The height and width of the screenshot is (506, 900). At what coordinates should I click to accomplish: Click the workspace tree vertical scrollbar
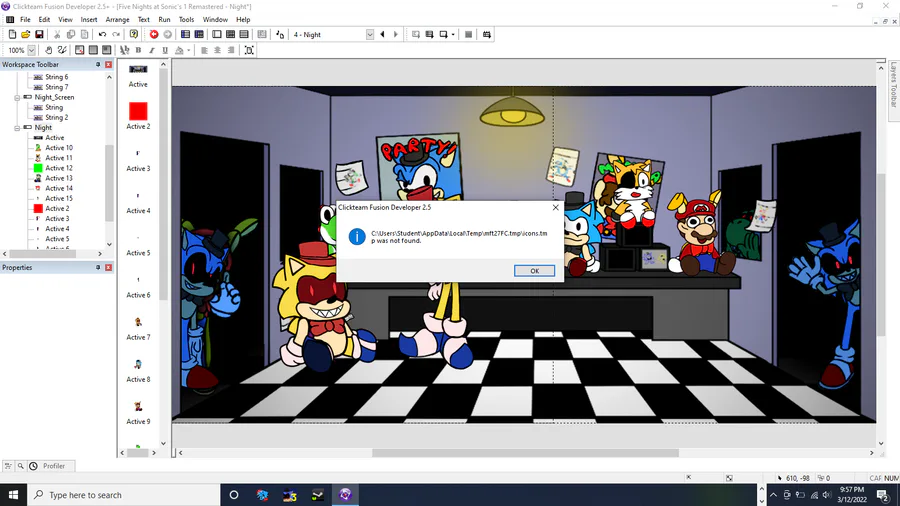(109, 184)
